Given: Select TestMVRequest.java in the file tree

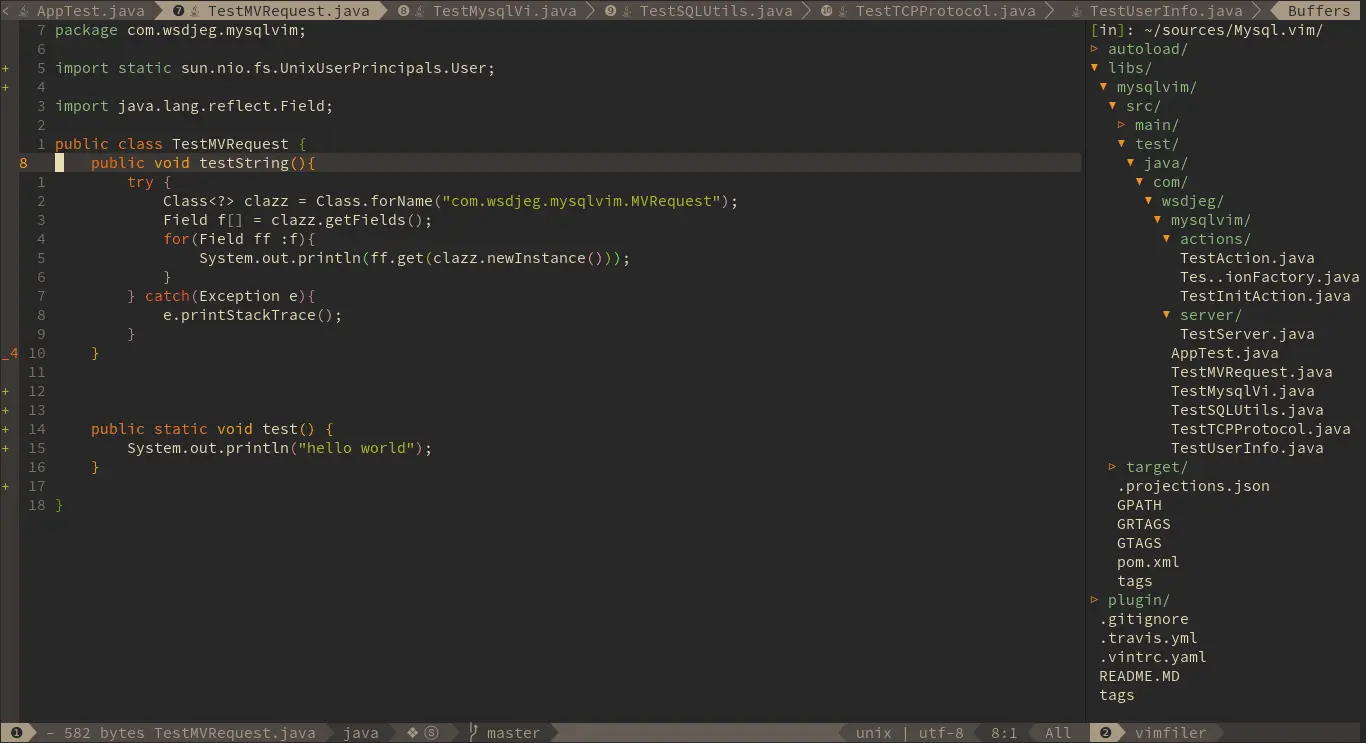Looking at the screenshot, I should [1252, 372].
